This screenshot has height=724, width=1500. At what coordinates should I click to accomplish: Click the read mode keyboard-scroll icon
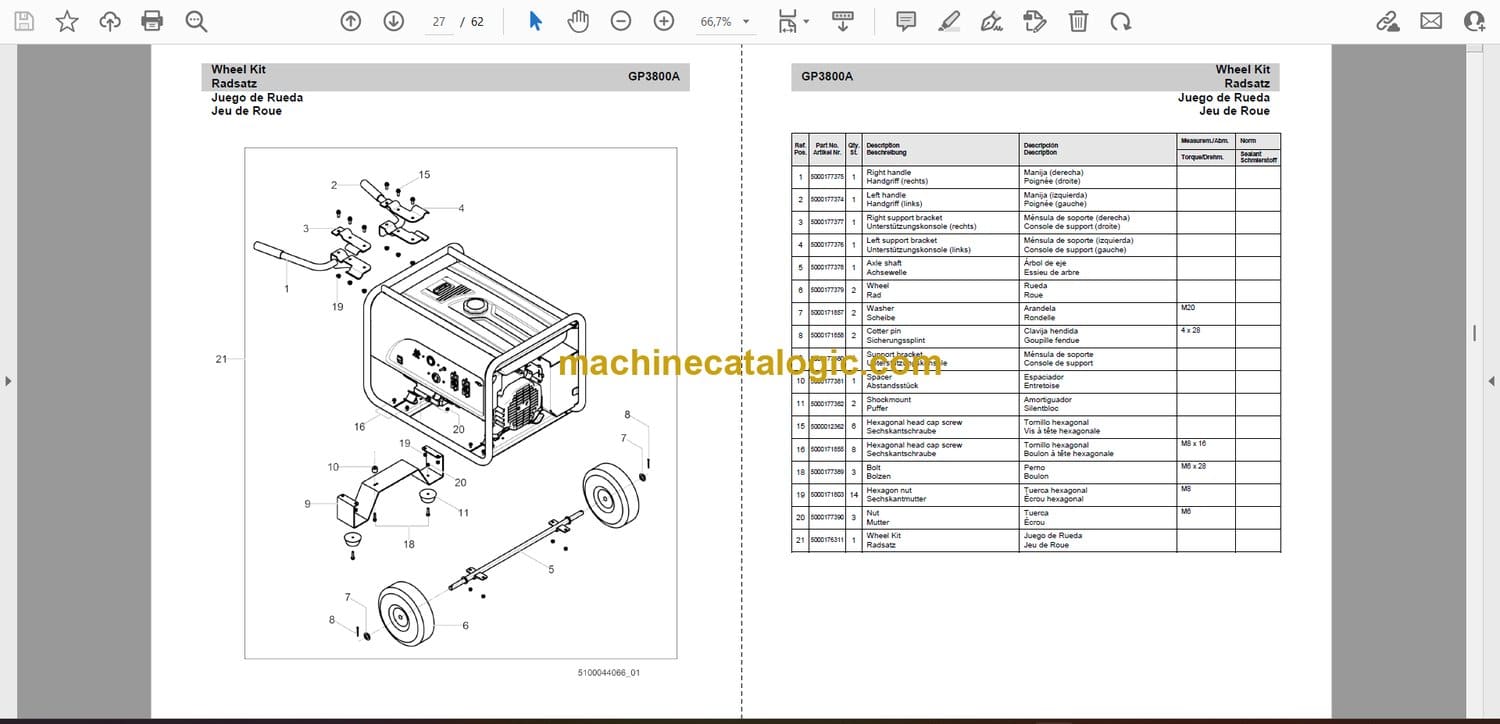(x=843, y=21)
